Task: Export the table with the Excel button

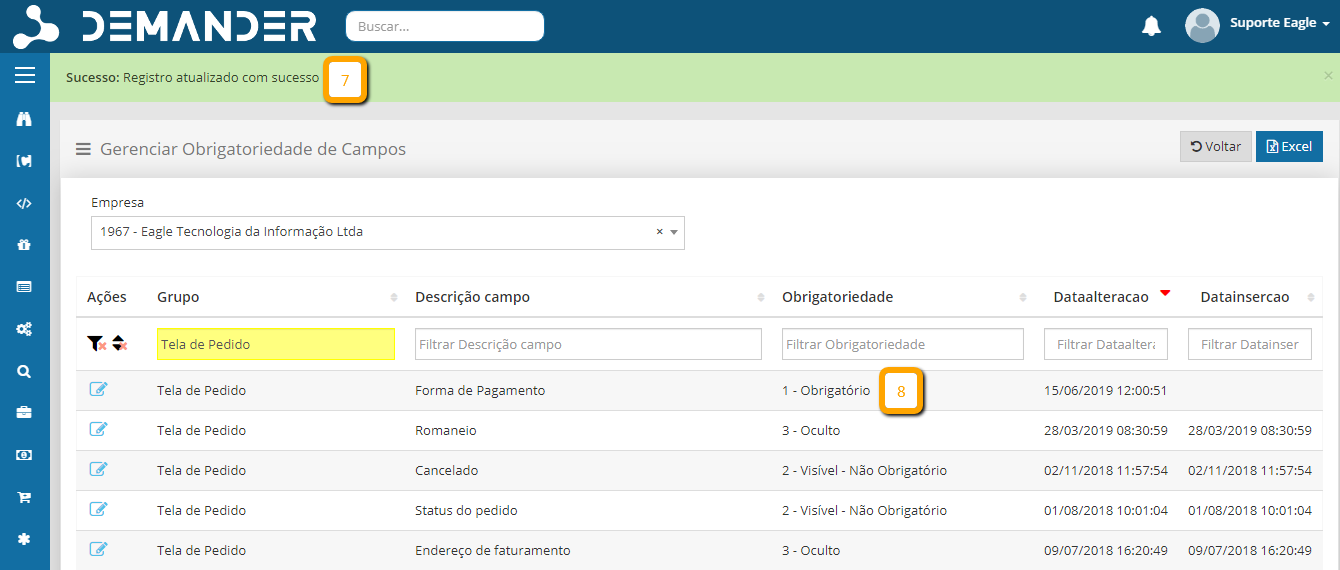Action: 1289,146
